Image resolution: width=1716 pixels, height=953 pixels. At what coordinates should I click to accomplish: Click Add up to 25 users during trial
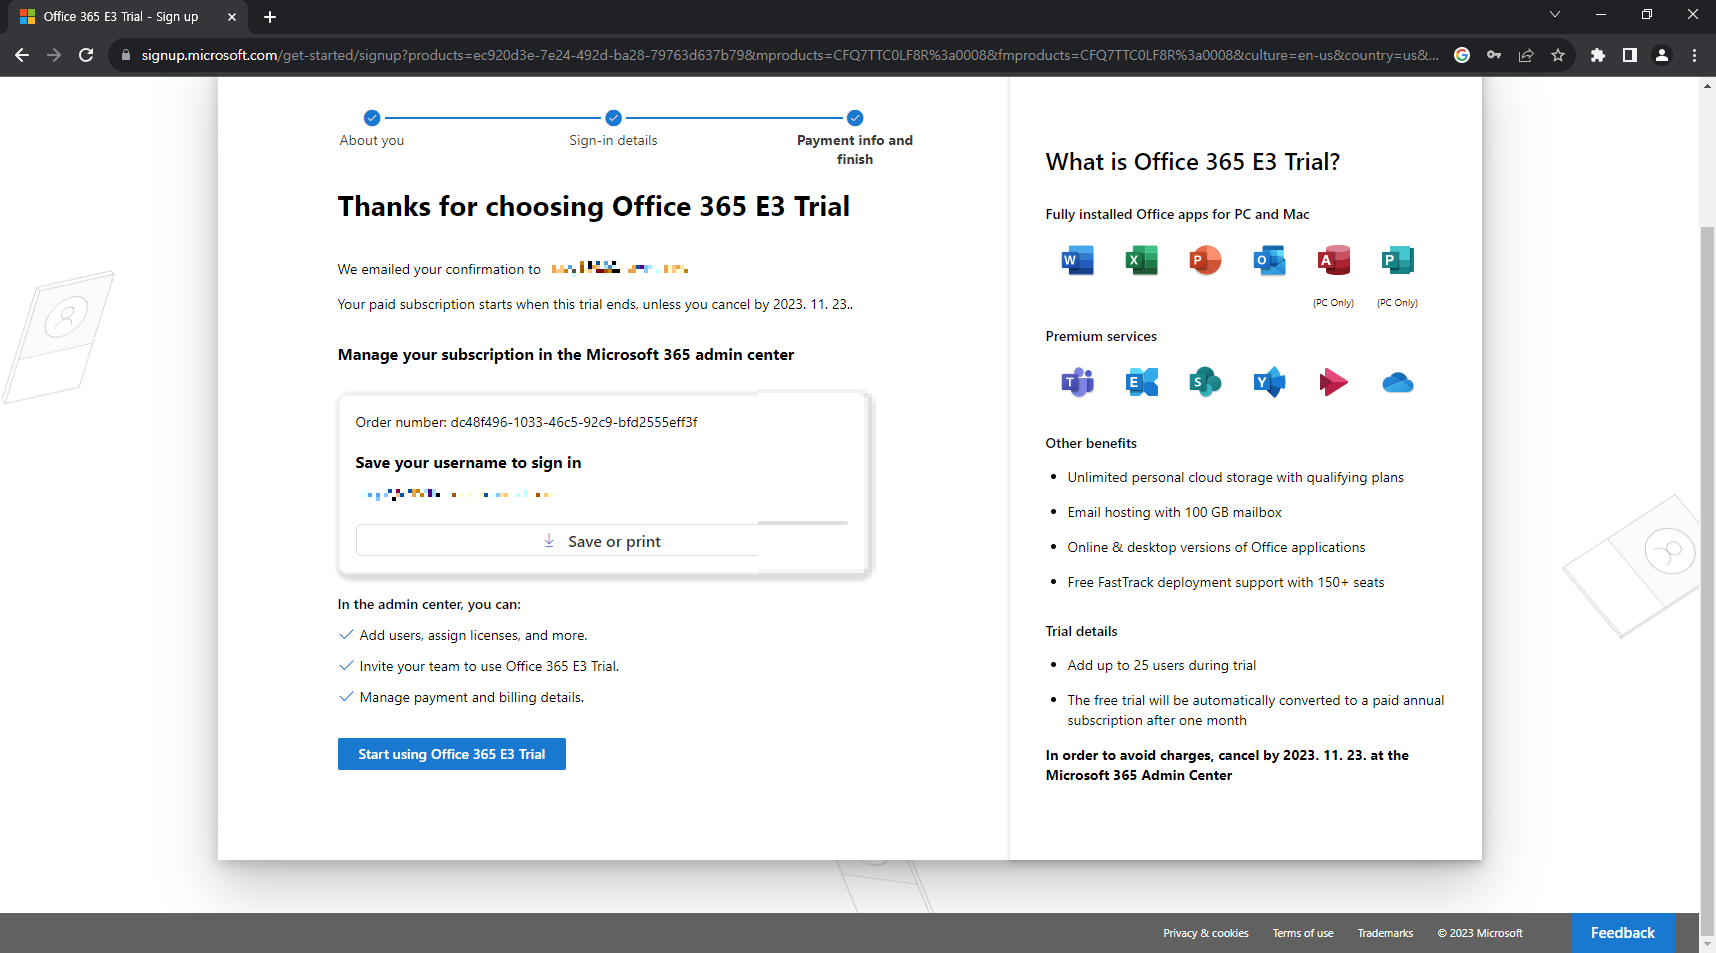click(1161, 665)
